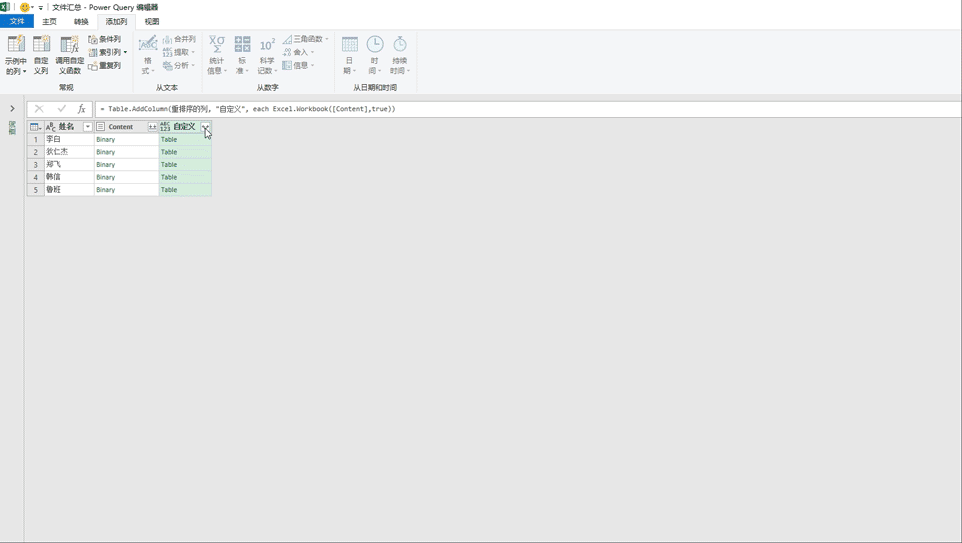Click inside the formula bar text
962x543 pixels.
pos(248,109)
